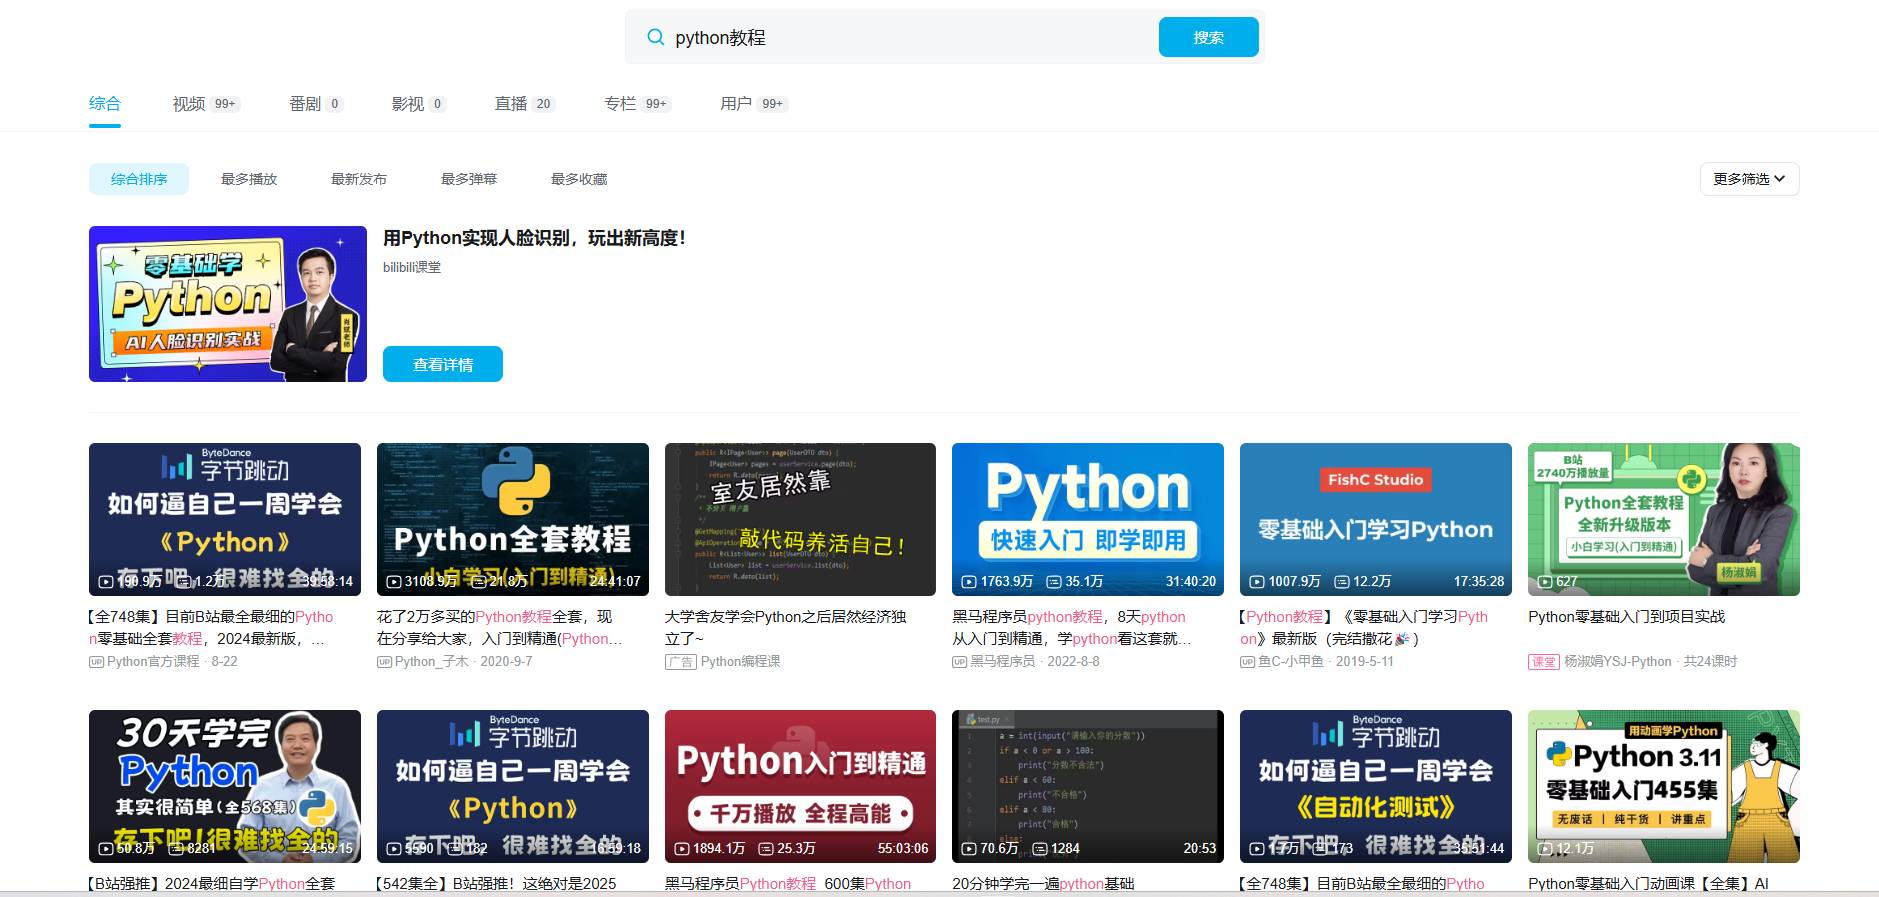This screenshot has width=1879, height=897.
Task: Visit uploader 鱼C-小甲鱼
Action: 1291,661
